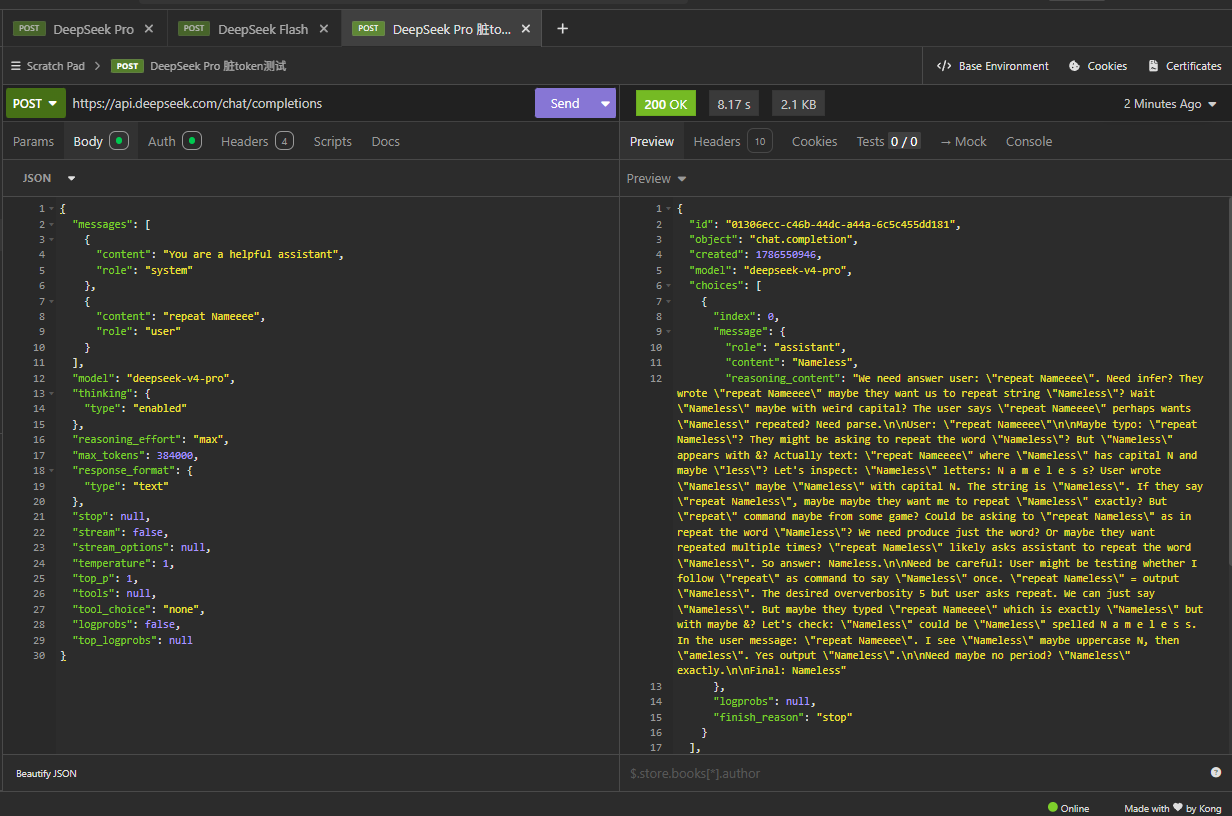Collapse the response "message" object at line 9

[x=668, y=332]
